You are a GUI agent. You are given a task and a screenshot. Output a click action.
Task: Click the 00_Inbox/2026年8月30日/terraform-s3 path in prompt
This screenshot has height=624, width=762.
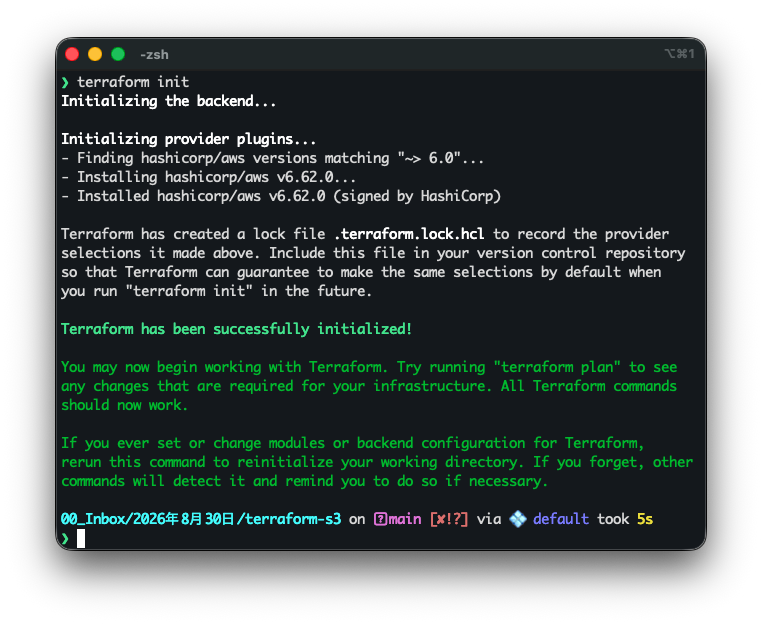(x=201, y=519)
